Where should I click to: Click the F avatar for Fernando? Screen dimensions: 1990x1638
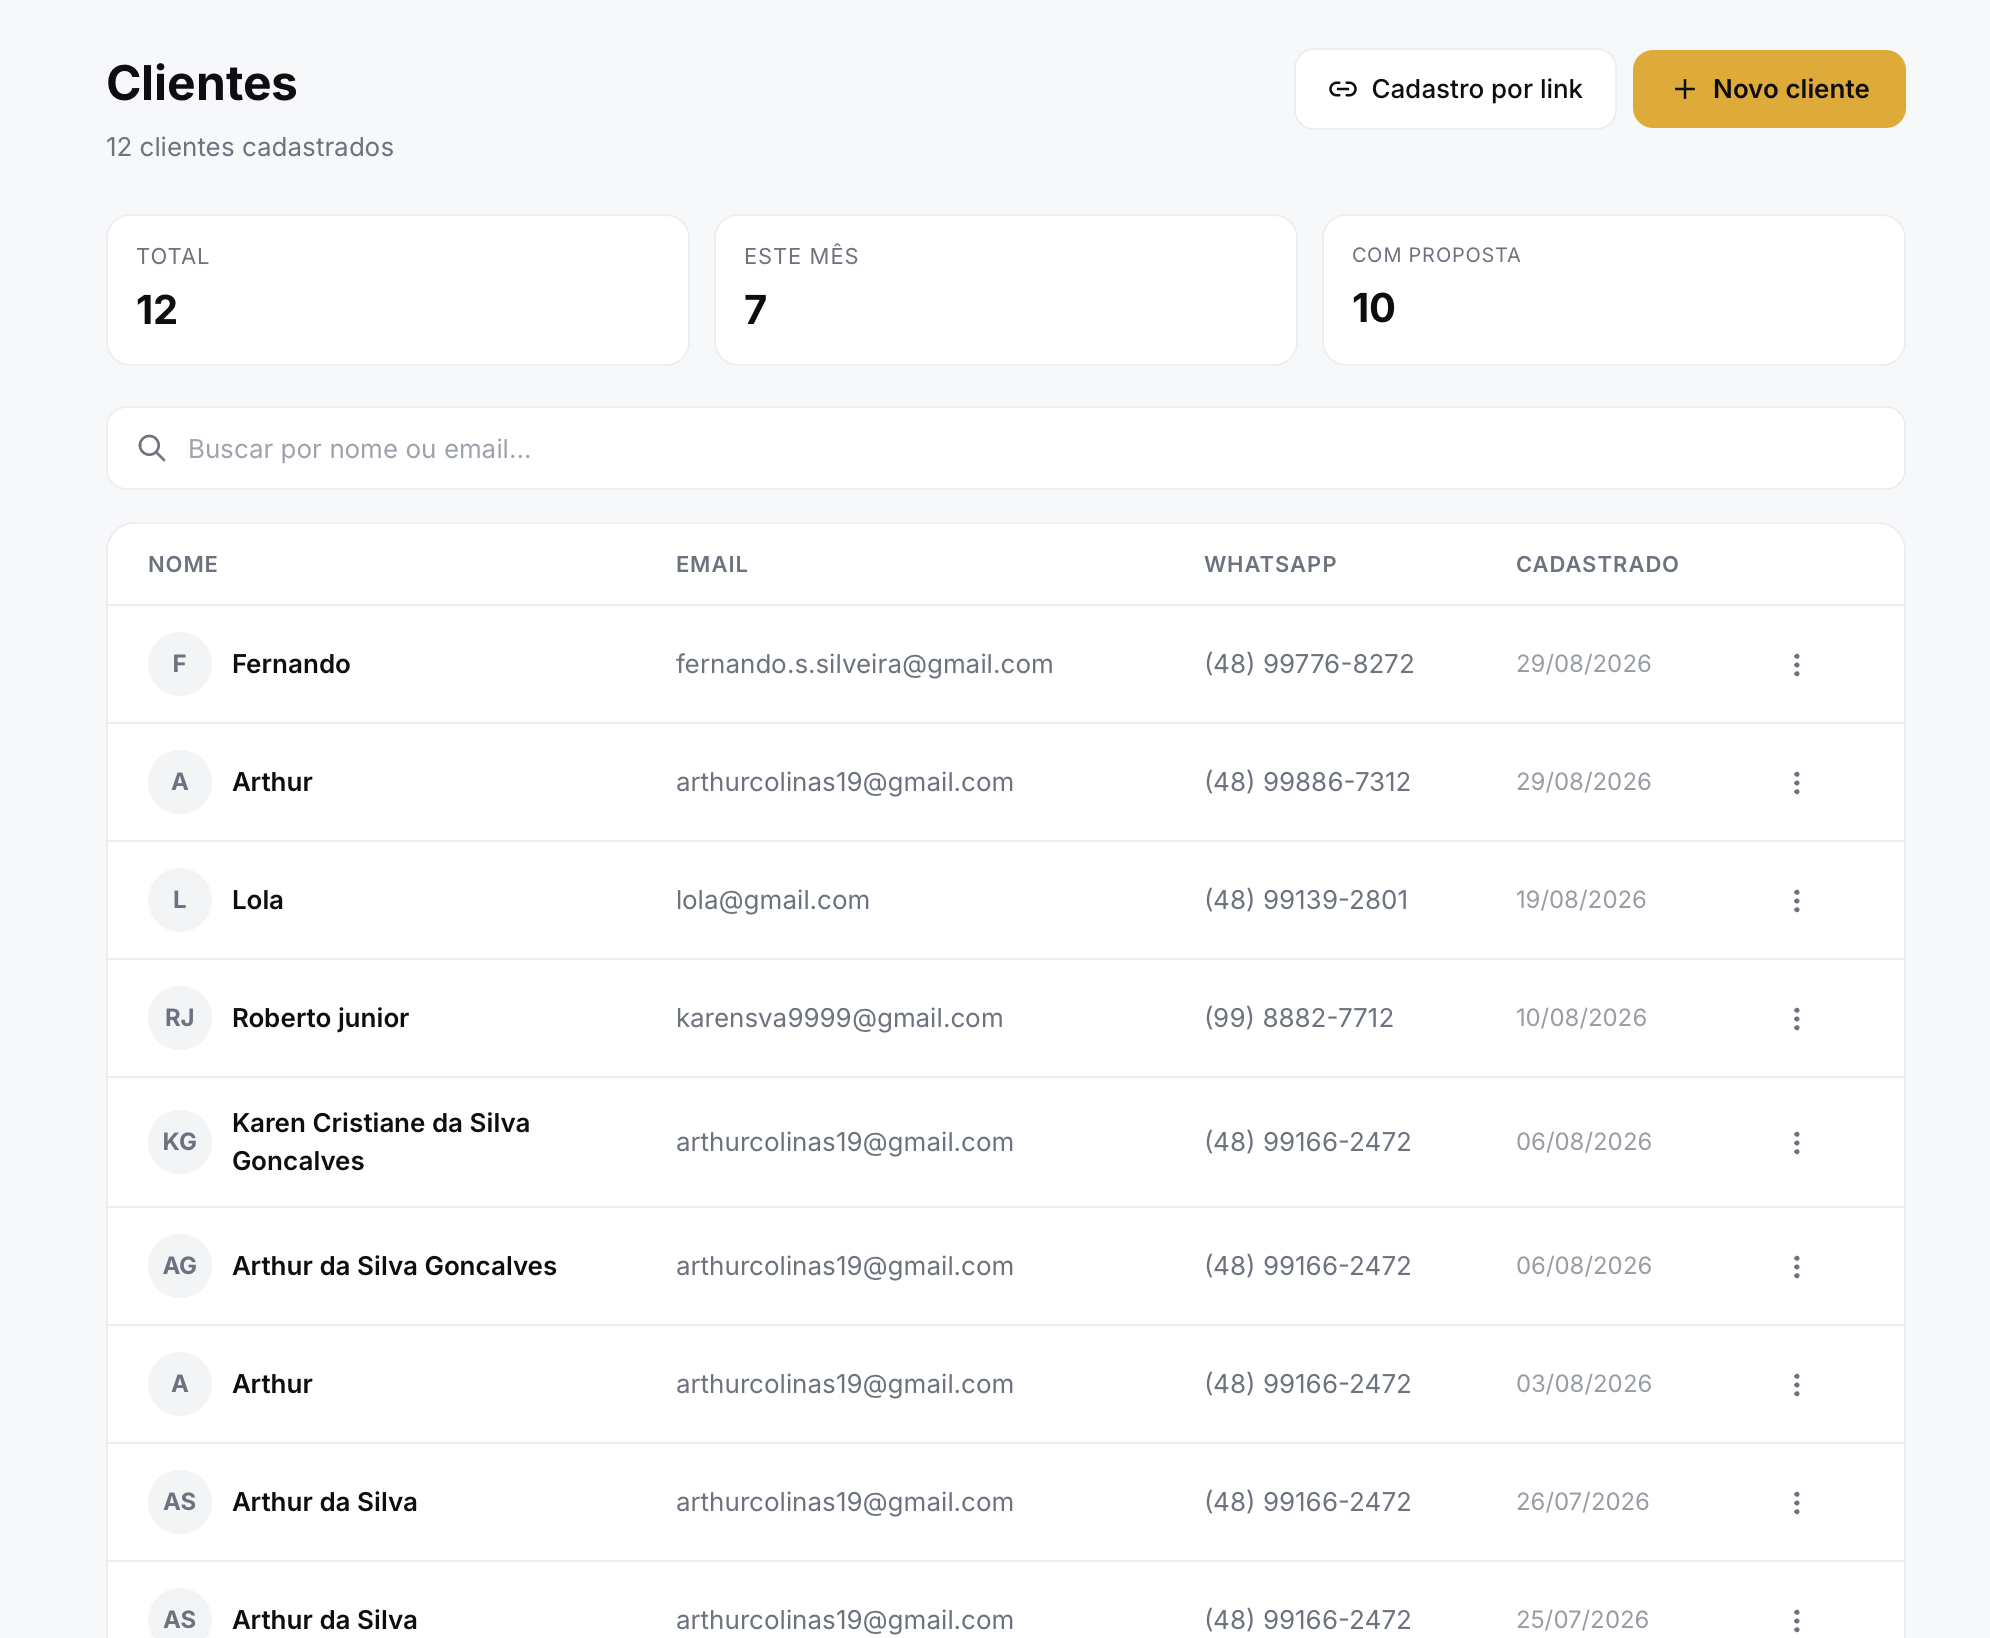180,664
